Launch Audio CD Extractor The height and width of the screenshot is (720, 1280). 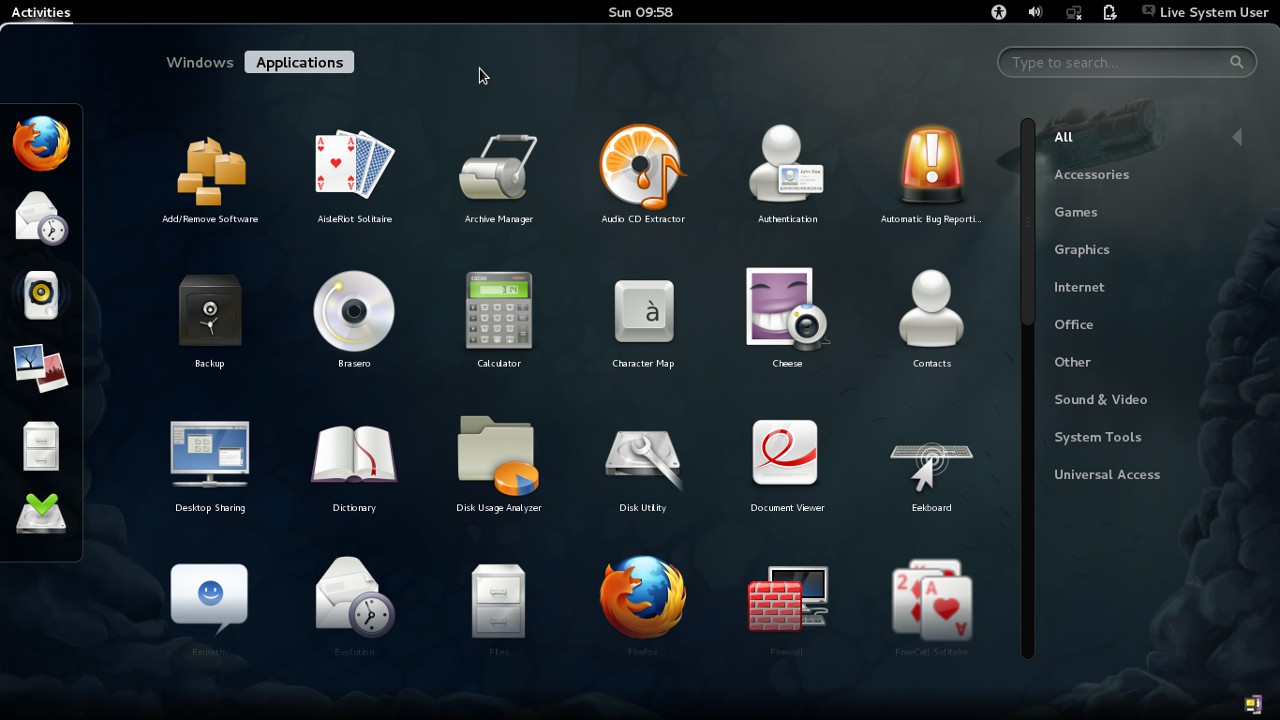coord(642,166)
